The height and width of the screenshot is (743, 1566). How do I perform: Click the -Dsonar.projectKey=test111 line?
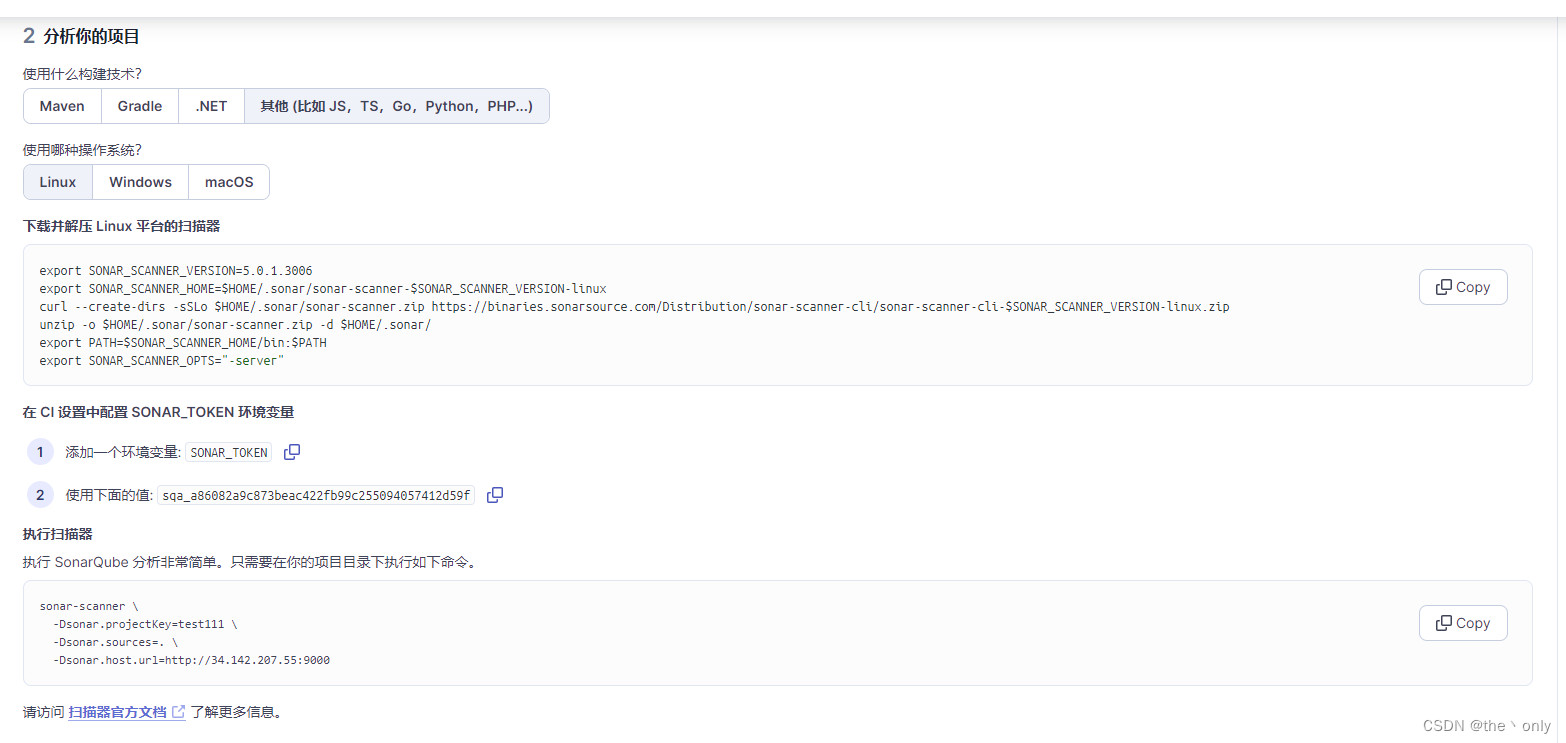tap(146, 624)
